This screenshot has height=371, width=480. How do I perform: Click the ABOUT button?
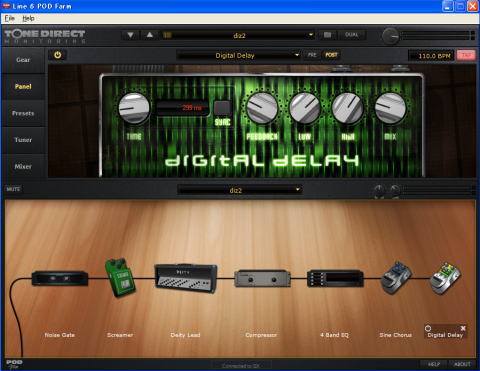(x=462, y=364)
